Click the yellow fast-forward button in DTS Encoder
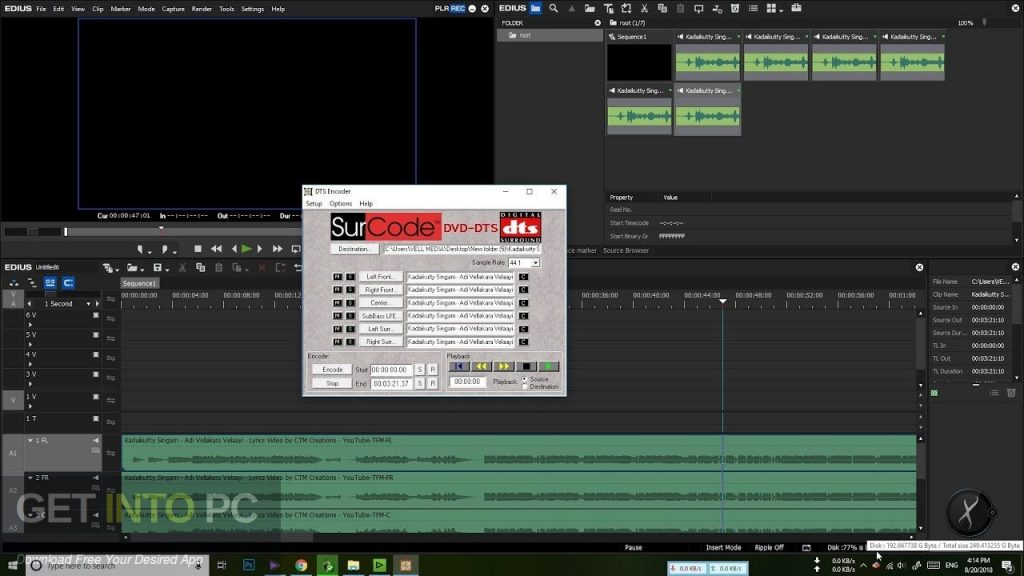Image resolution: width=1024 pixels, height=576 pixels. pyautogui.click(x=504, y=366)
